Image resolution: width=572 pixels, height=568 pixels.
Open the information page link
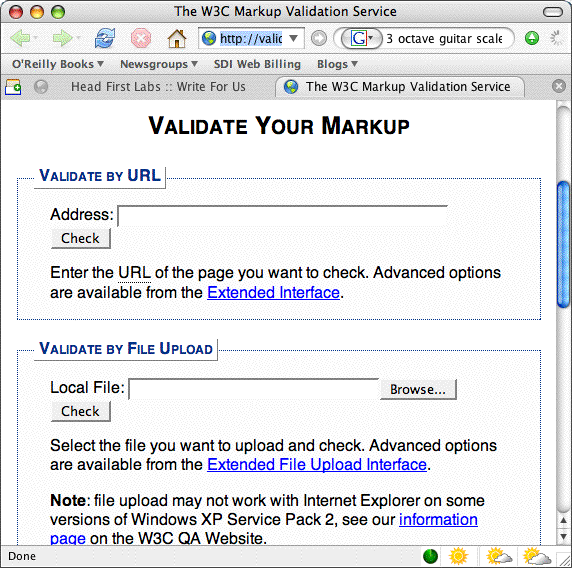coord(438,519)
